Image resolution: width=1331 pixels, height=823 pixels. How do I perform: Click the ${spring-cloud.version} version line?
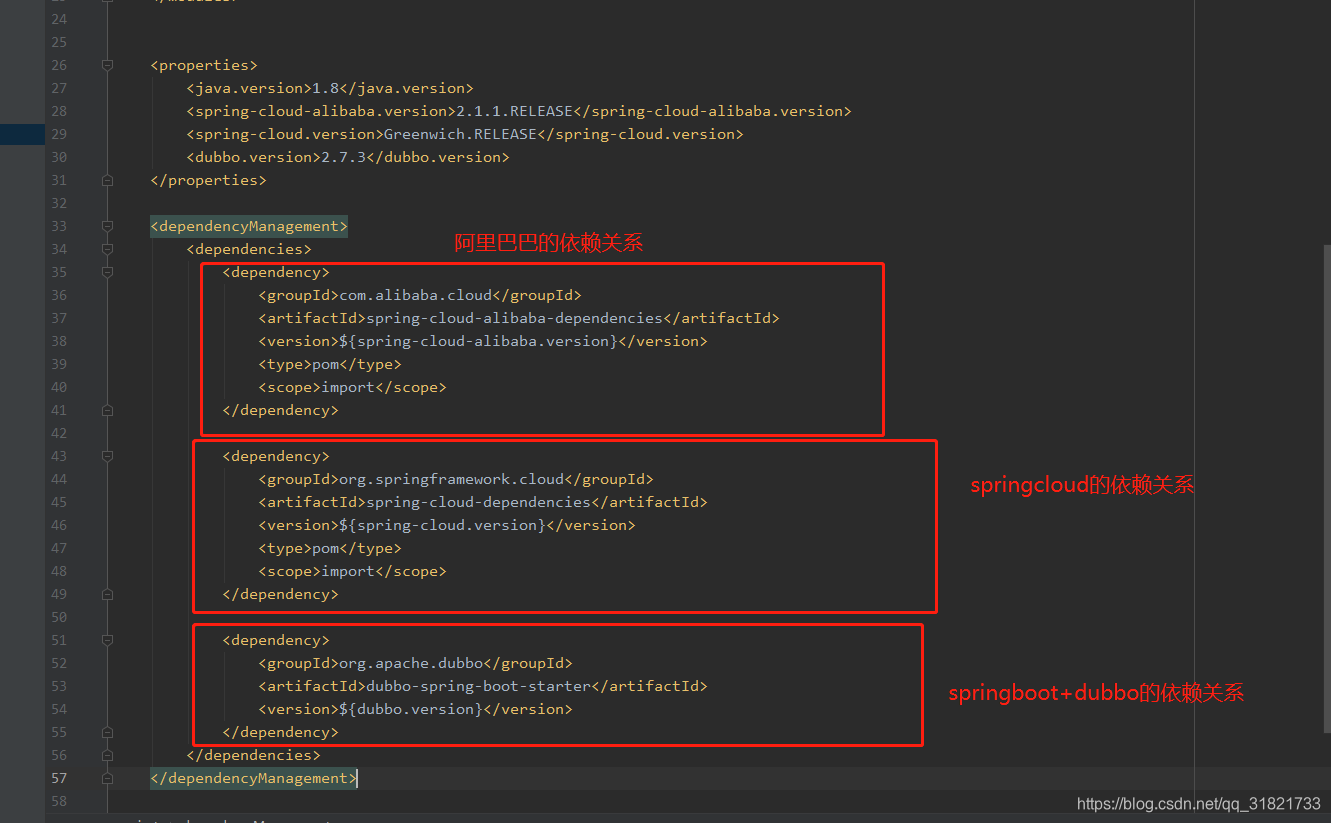[x=446, y=525]
